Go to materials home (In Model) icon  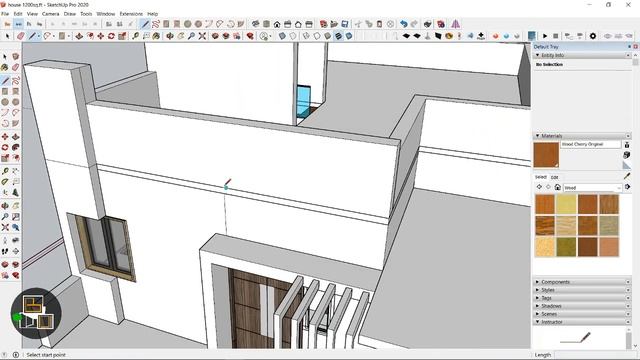(558, 187)
